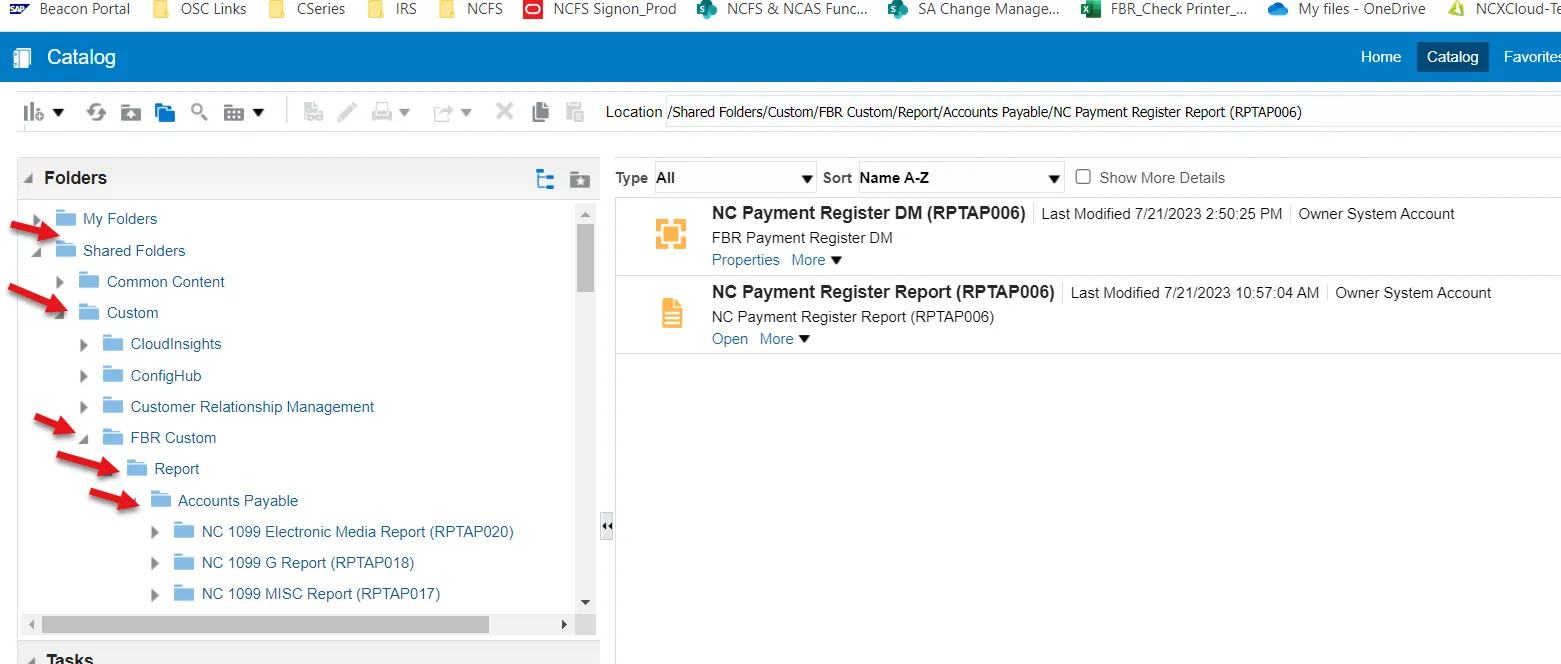Click the Properties link for Payment Register DM
The height and width of the screenshot is (664, 1561).
tap(745, 260)
